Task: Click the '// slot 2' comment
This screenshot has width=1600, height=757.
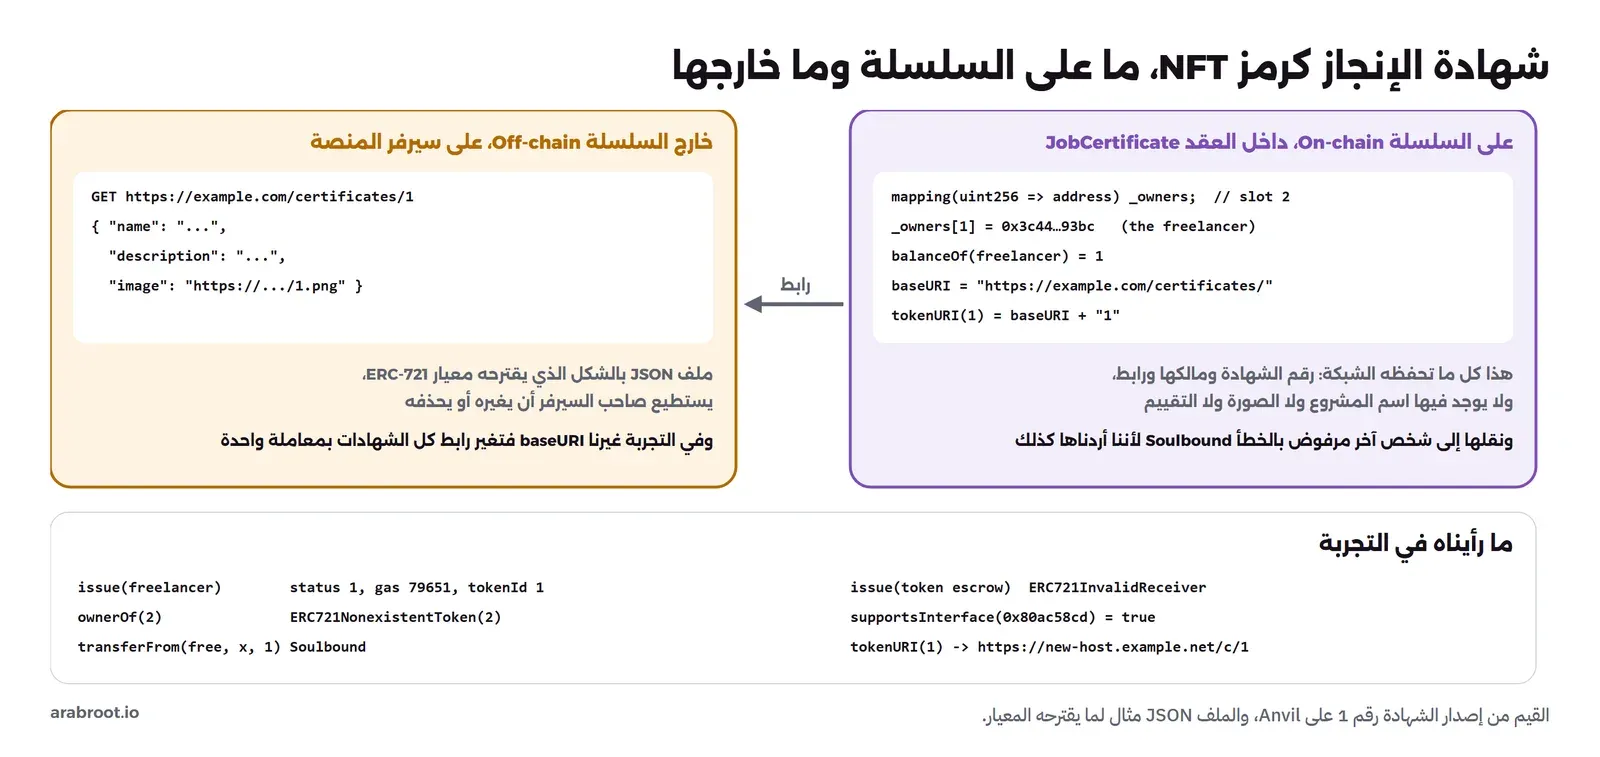Action: coord(1252,197)
